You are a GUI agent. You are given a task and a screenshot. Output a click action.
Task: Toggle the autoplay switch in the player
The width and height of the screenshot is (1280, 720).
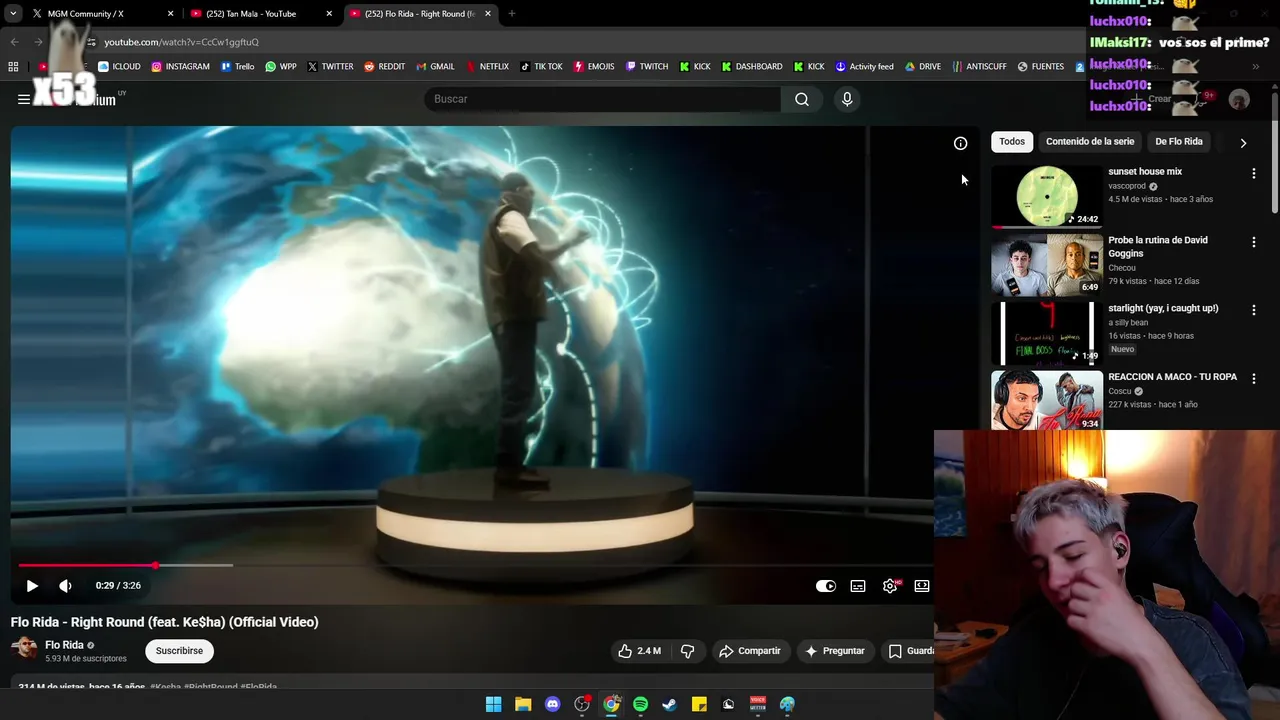(x=826, y=586)
